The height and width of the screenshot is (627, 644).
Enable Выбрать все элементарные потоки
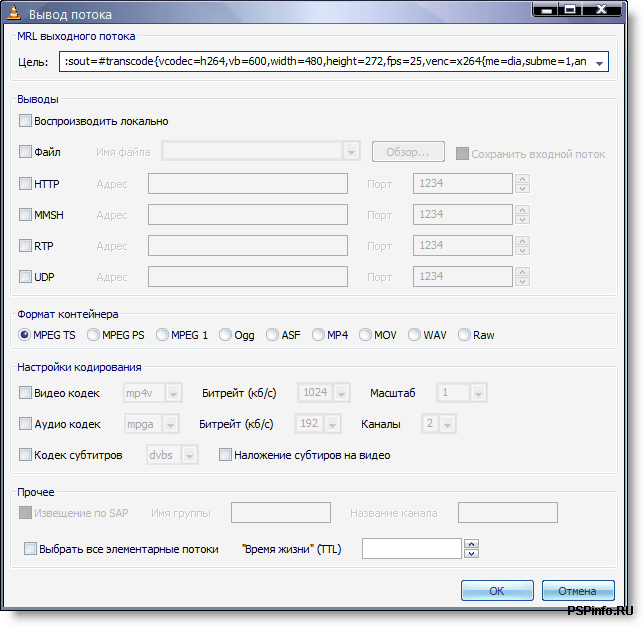pos(30,548)
